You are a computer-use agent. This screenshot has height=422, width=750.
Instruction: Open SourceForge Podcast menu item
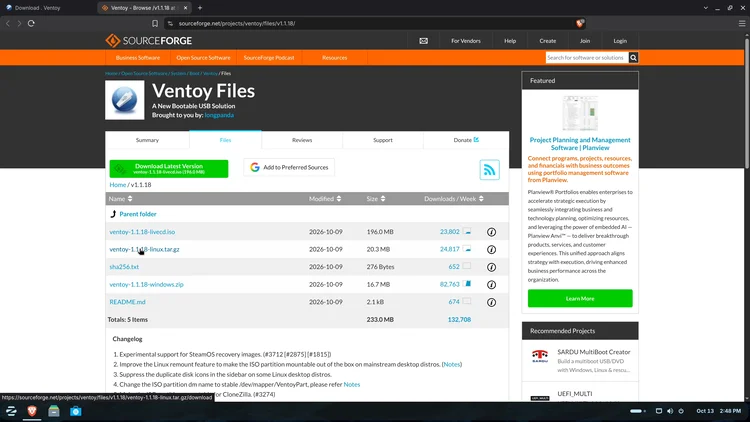pos(269,57)
